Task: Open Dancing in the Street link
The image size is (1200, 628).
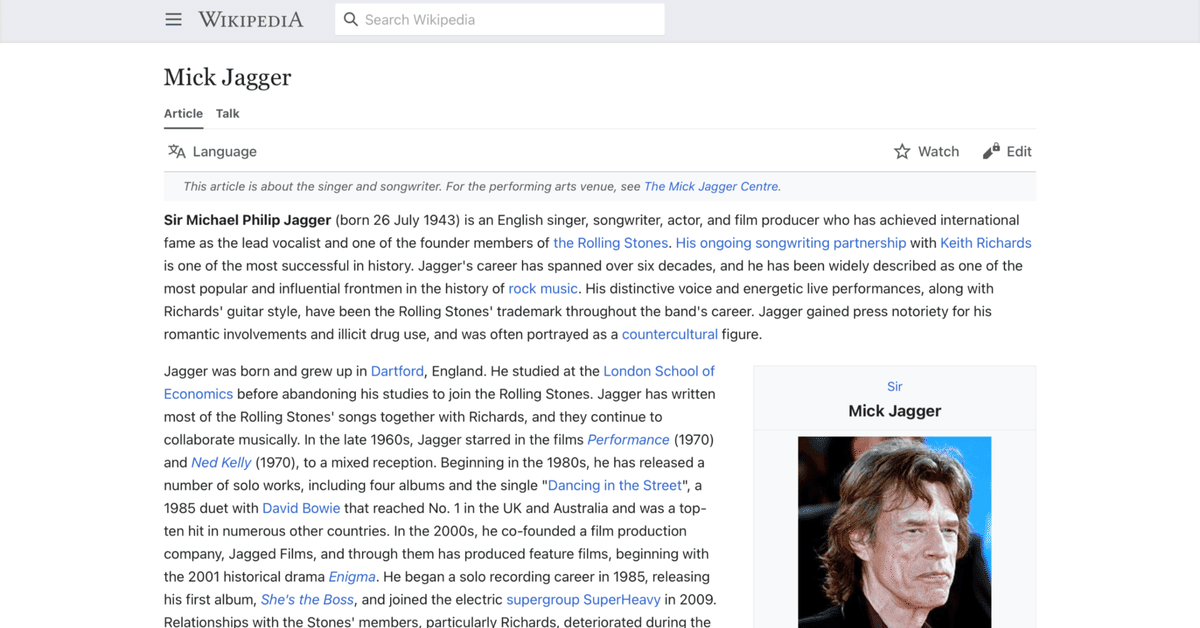Action: (x=616, y=486)
